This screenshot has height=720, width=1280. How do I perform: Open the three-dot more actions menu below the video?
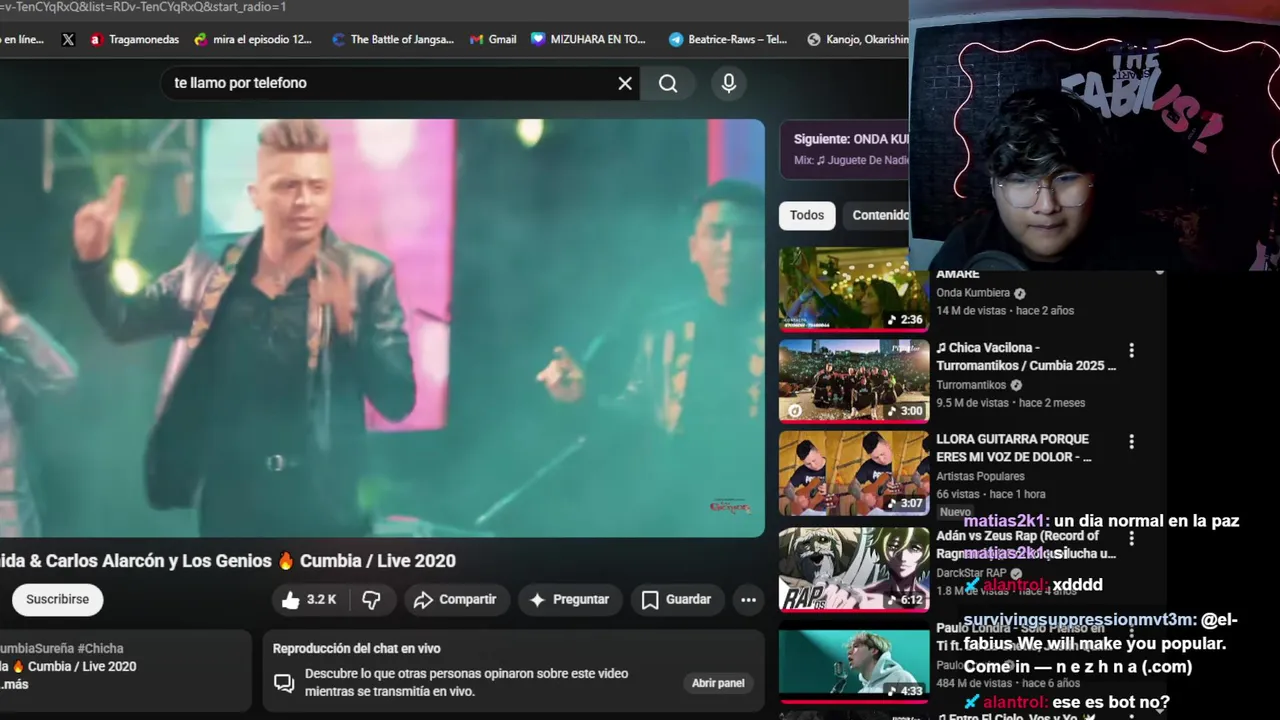(748, 599)
